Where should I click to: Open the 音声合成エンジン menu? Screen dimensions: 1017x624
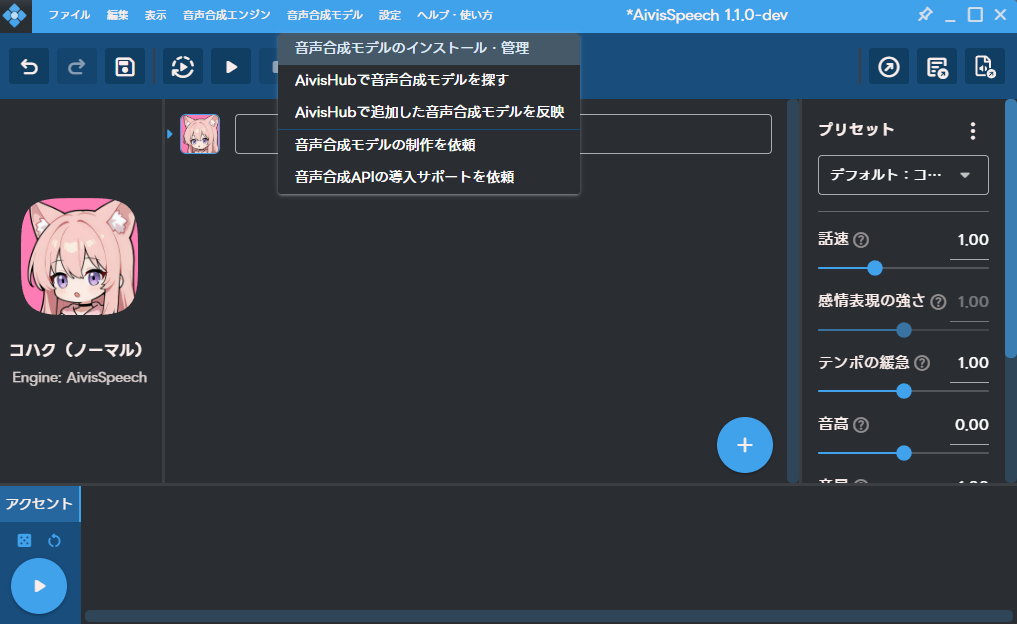pos(226,15)
